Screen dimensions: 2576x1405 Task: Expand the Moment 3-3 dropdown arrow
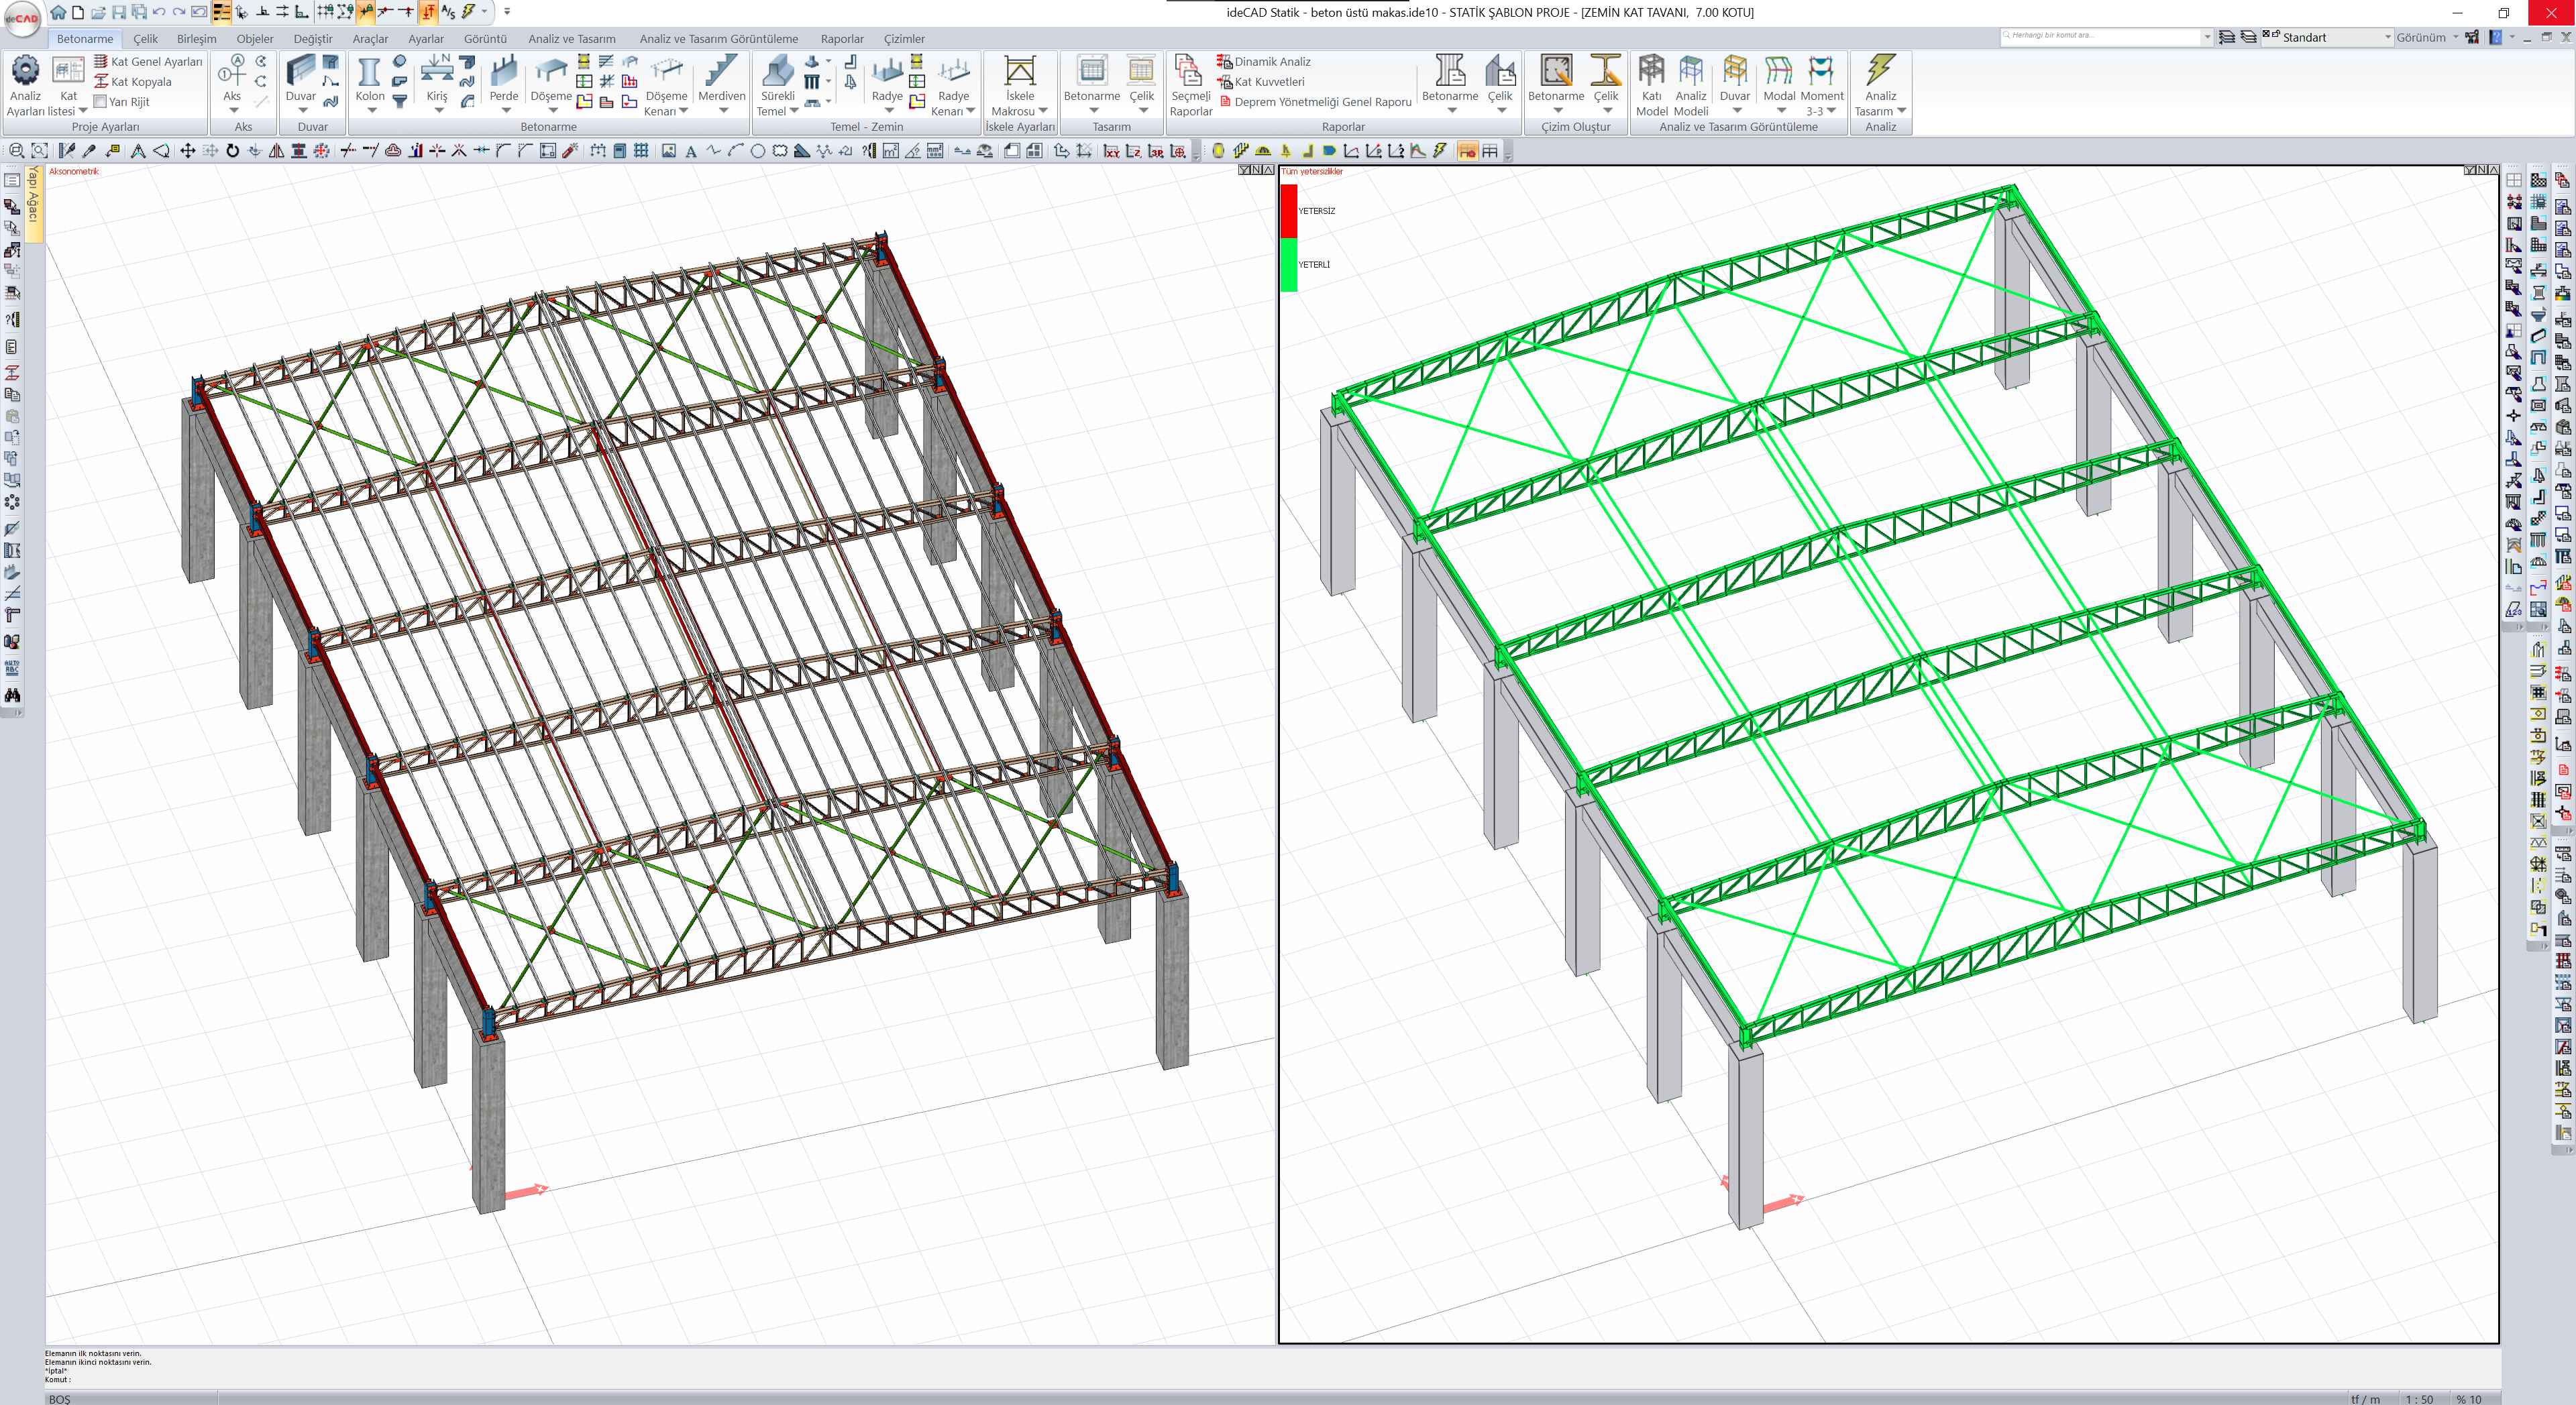coord(1831,111)
